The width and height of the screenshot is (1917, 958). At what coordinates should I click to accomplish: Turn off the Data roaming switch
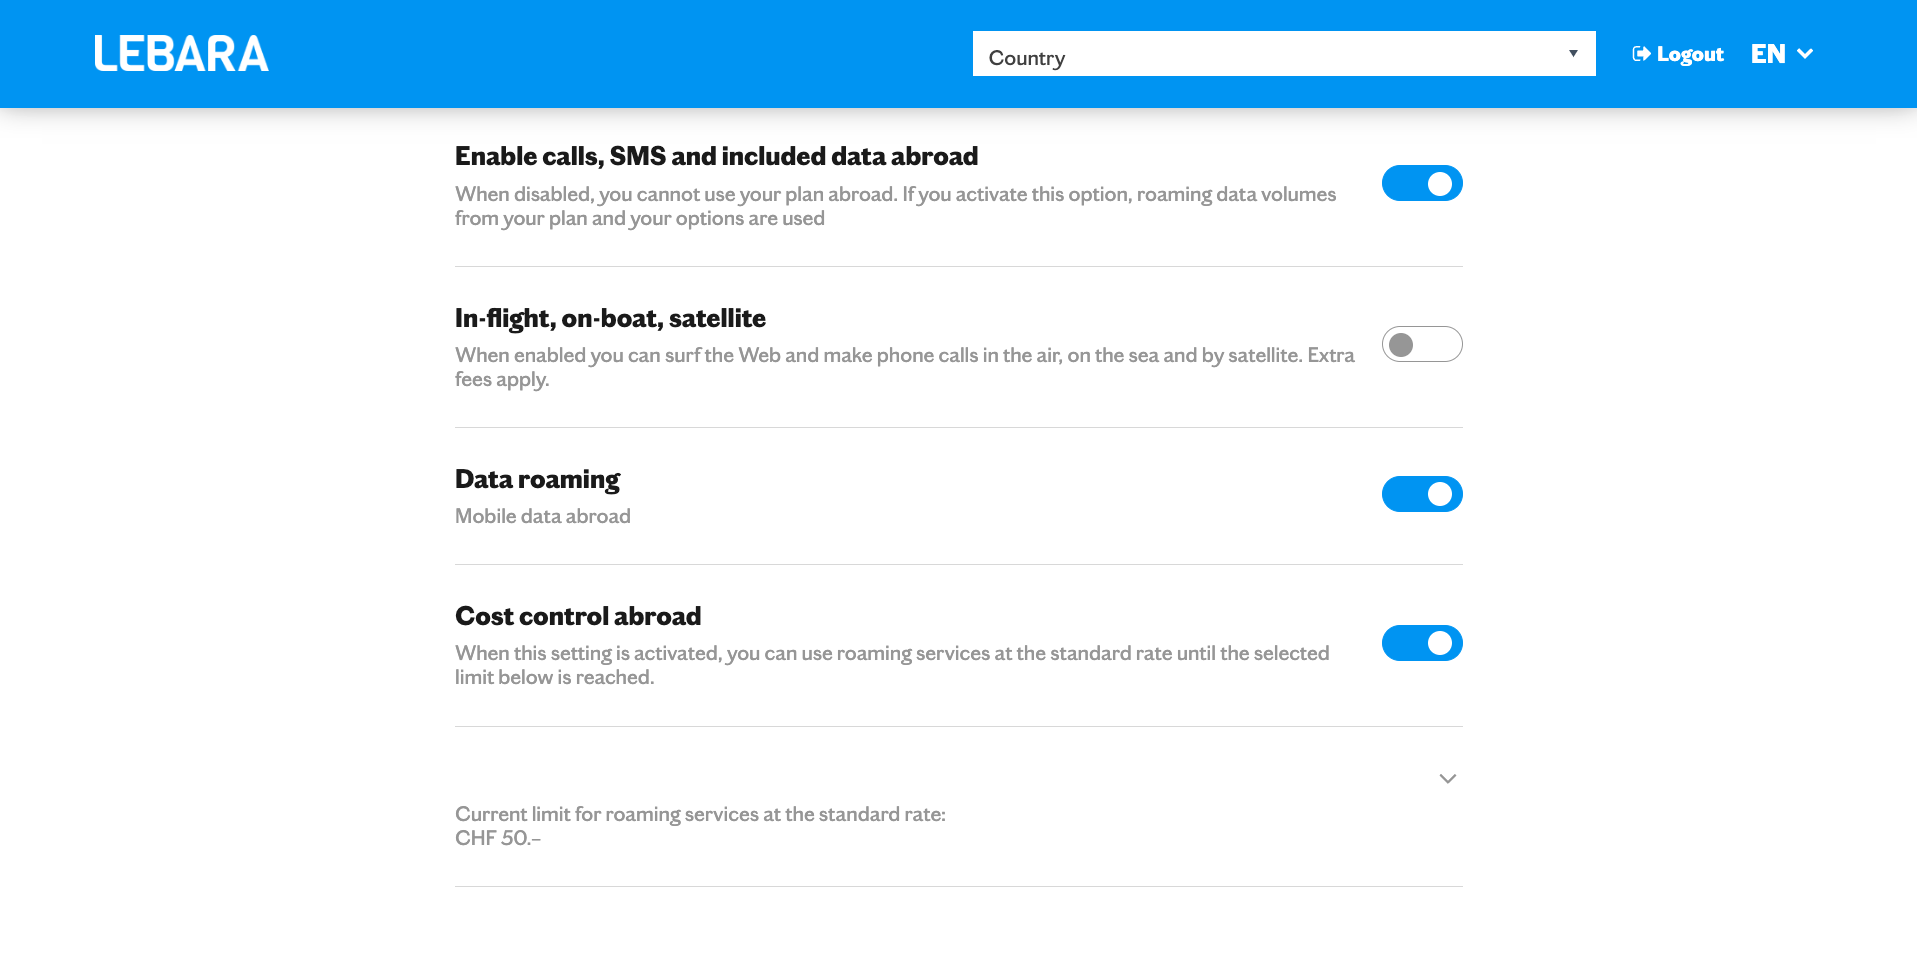[x=1421, y=494]
